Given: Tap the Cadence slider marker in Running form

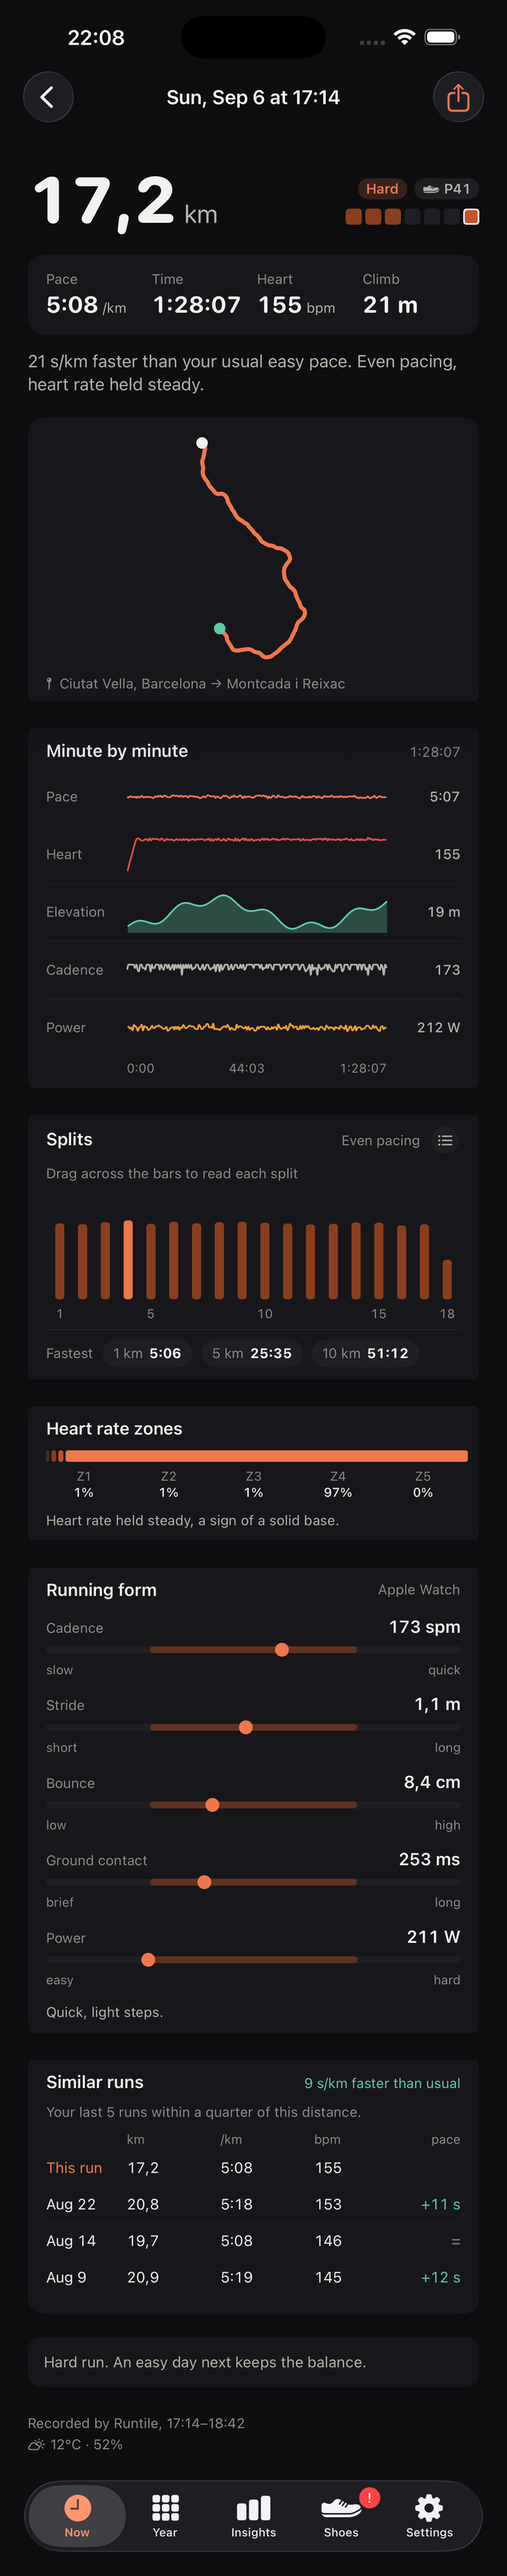Looking at the screenshot, I should point(282,1649).
